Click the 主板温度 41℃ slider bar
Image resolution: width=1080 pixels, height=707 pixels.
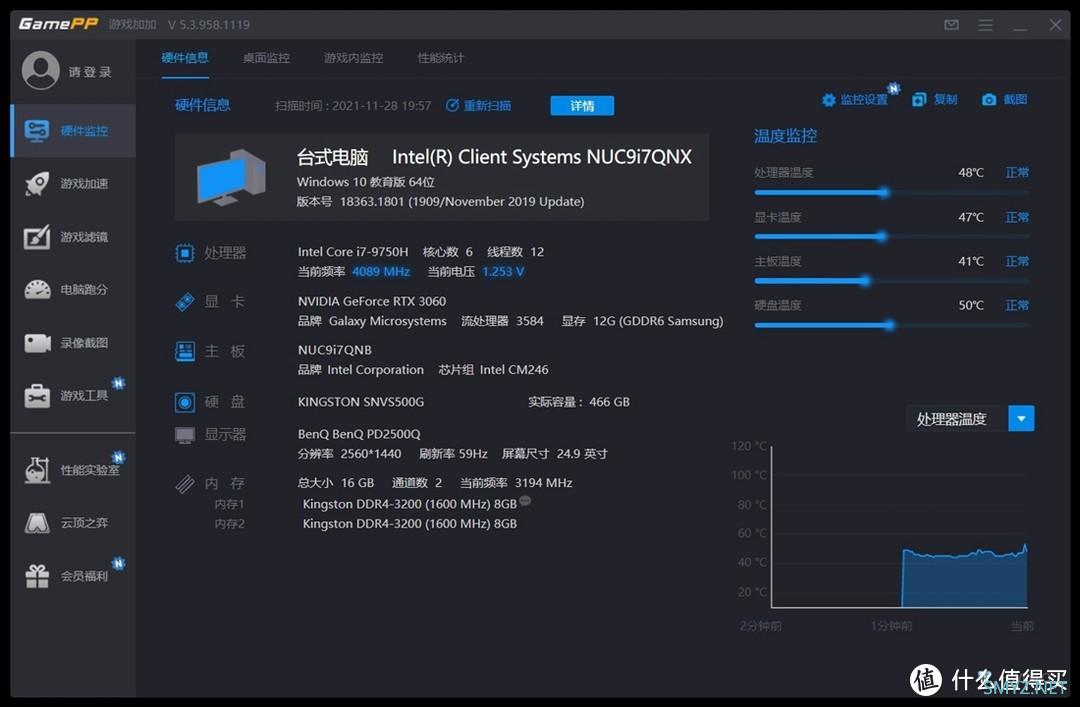891,281
